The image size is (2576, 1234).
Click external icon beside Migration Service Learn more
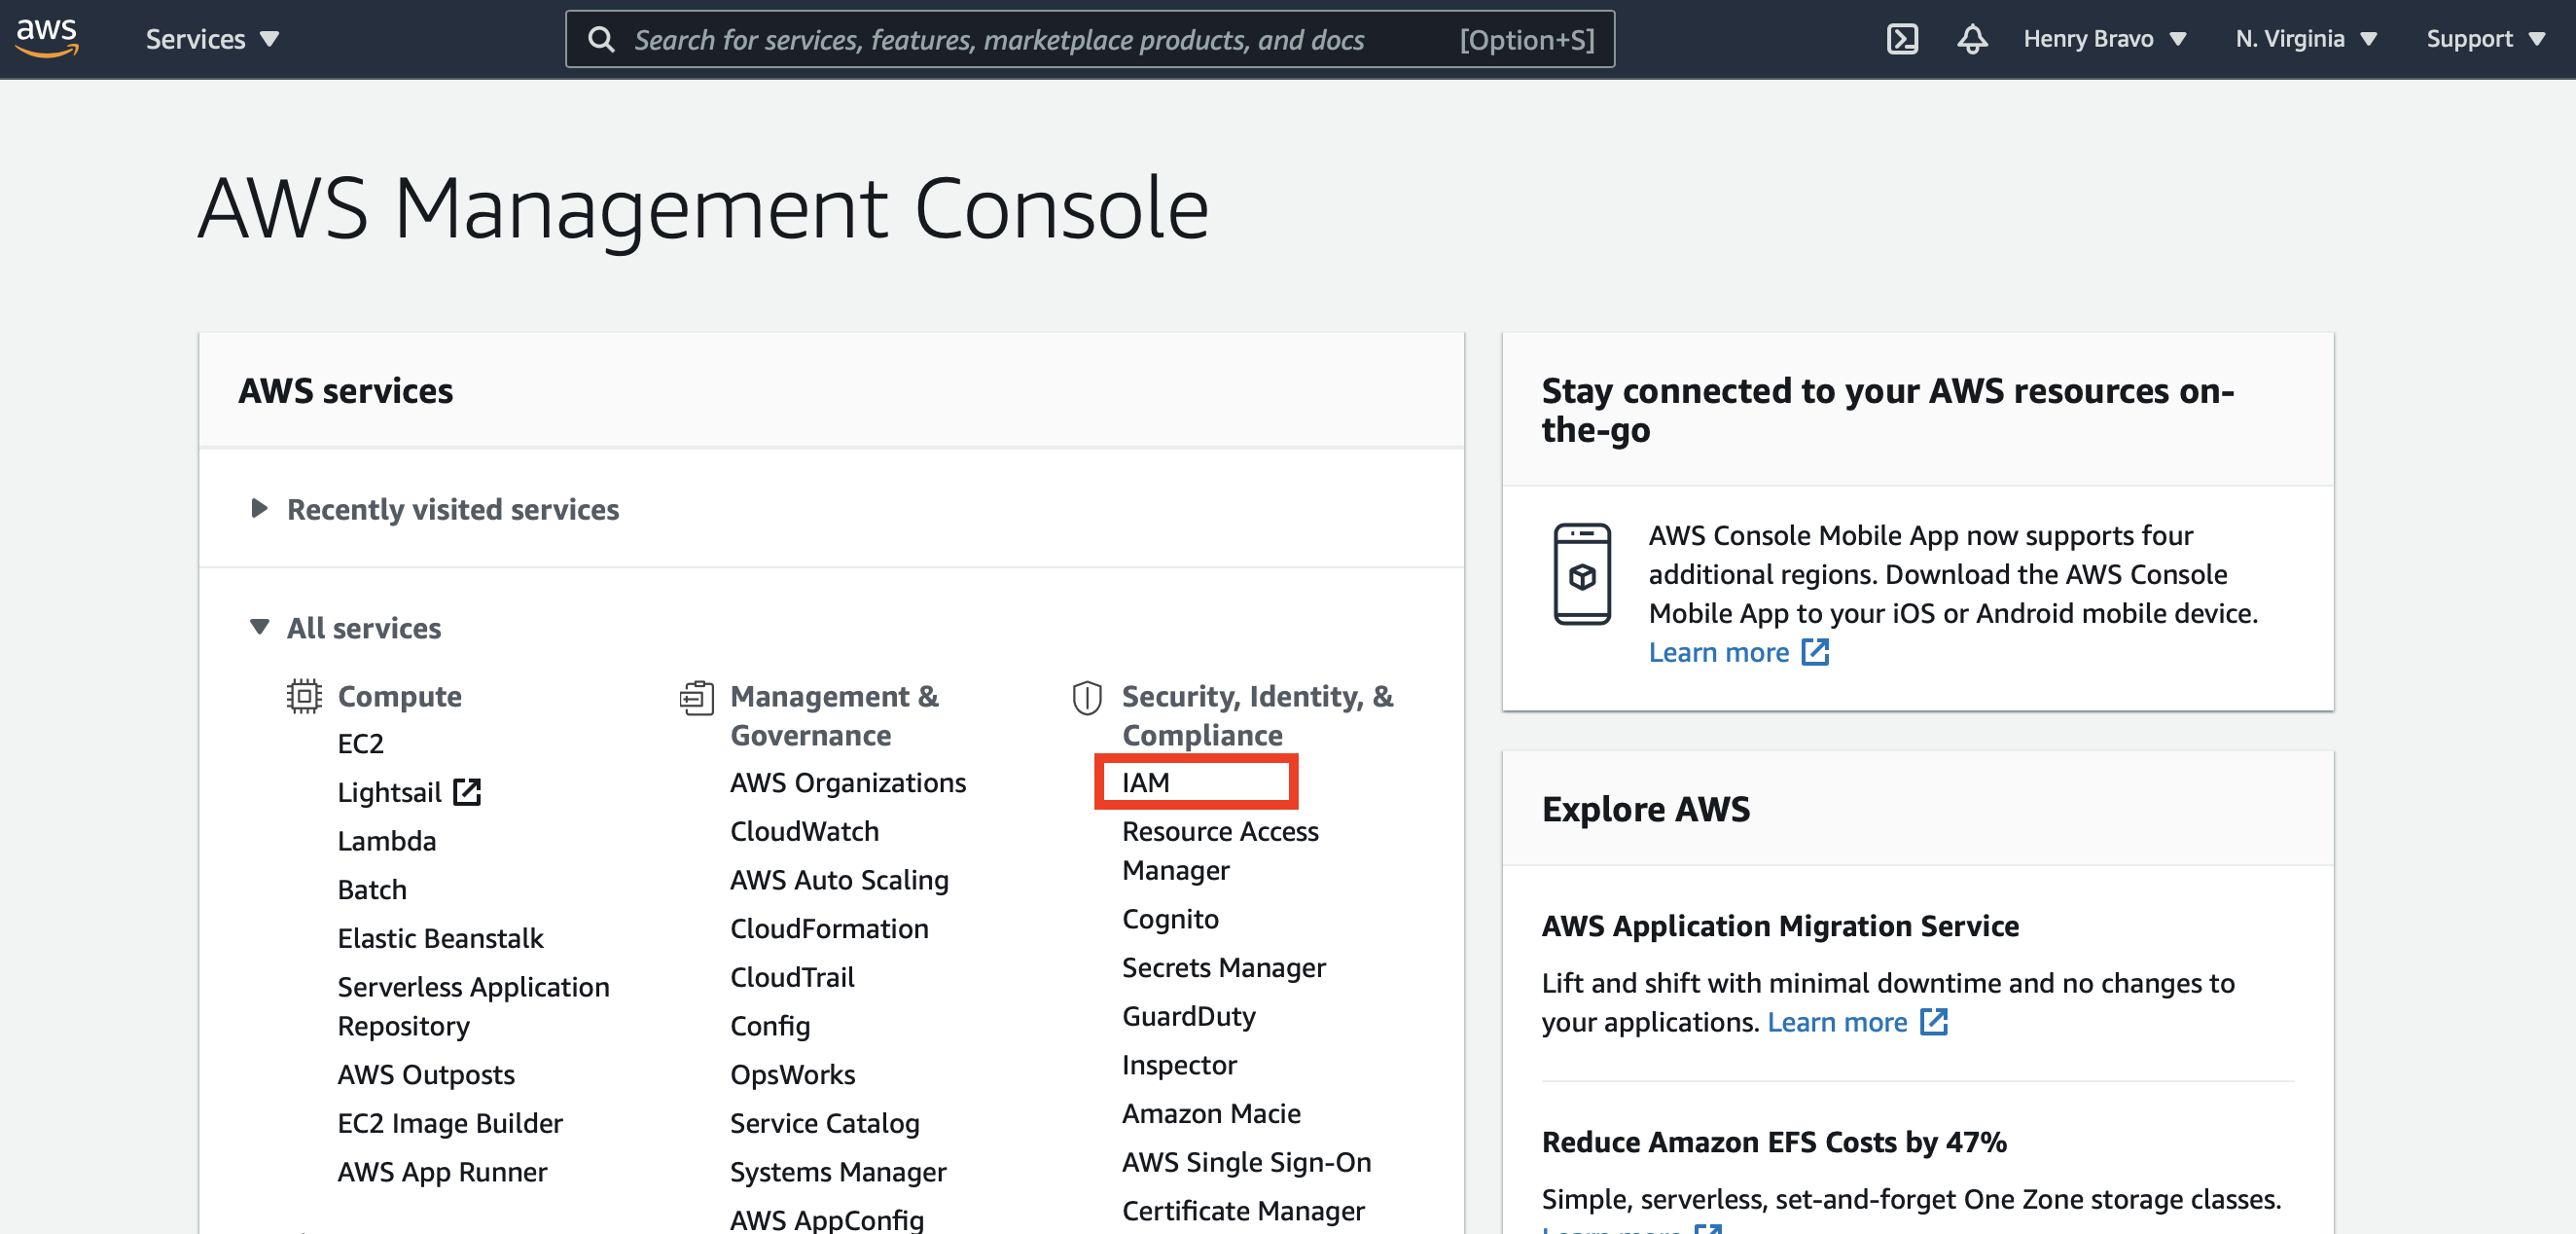(1933, 1021)
